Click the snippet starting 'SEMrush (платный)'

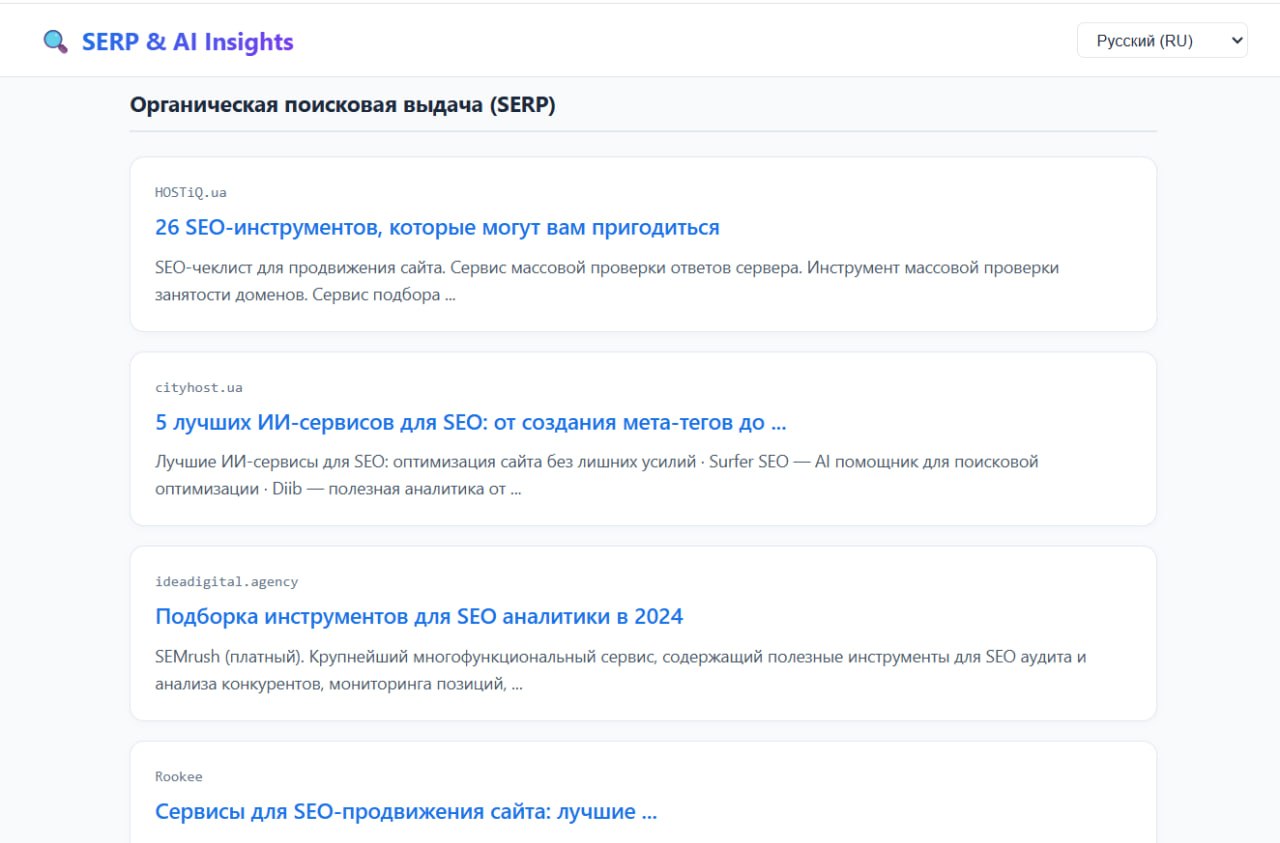[620, 670]
